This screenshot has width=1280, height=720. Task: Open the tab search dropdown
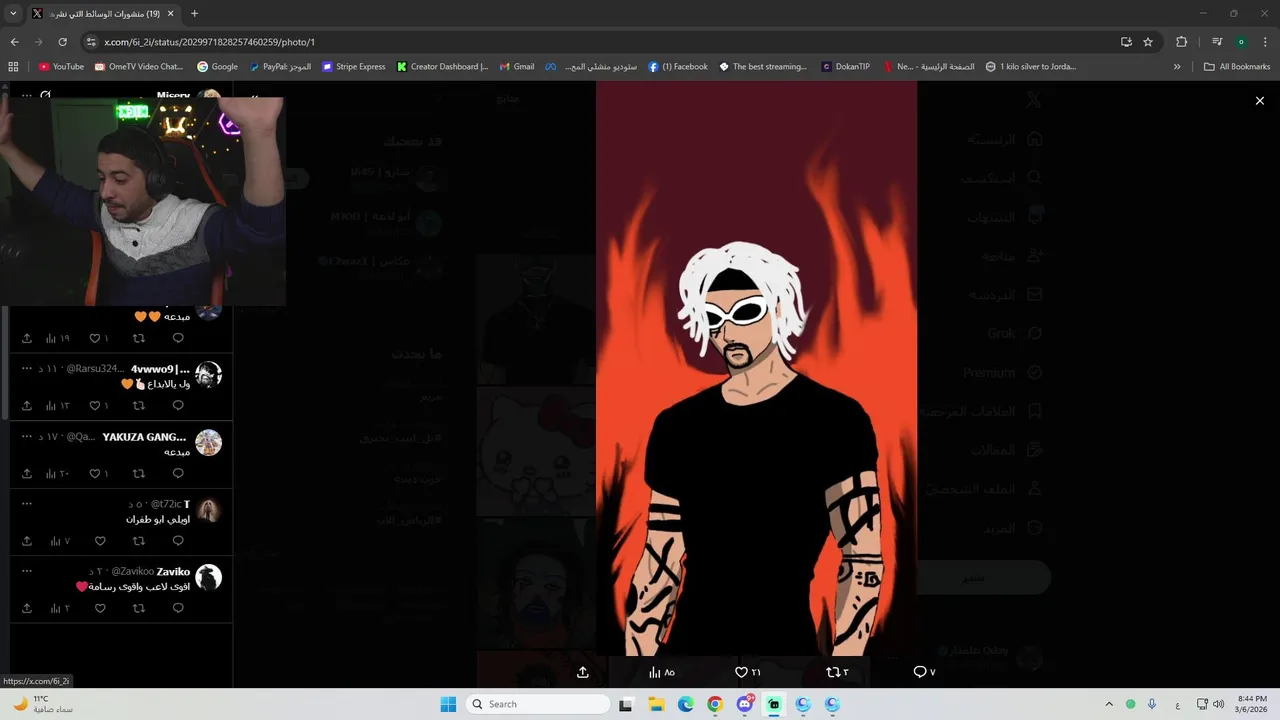click(13, 13)
